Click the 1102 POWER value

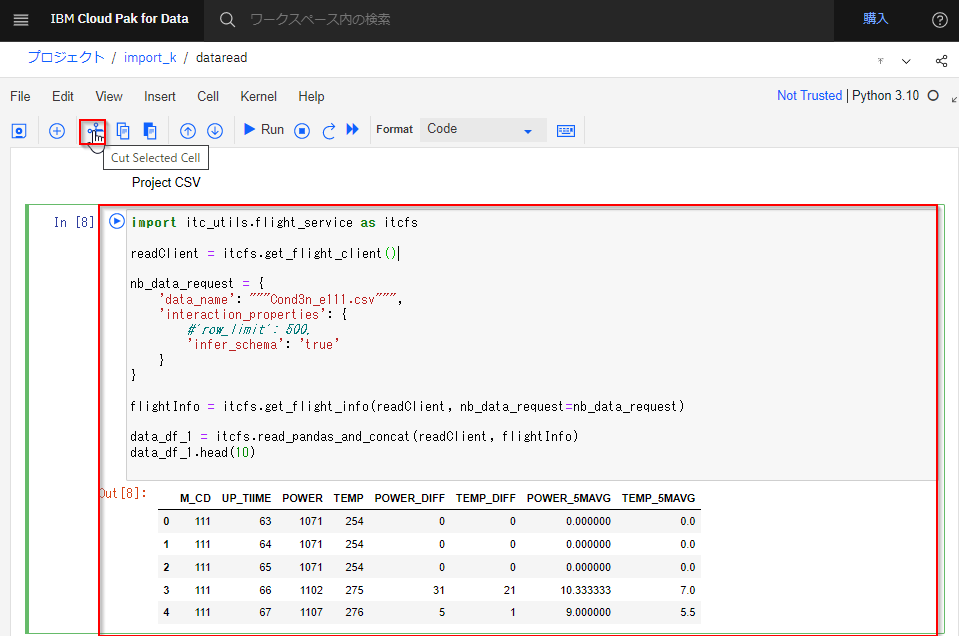311,590
